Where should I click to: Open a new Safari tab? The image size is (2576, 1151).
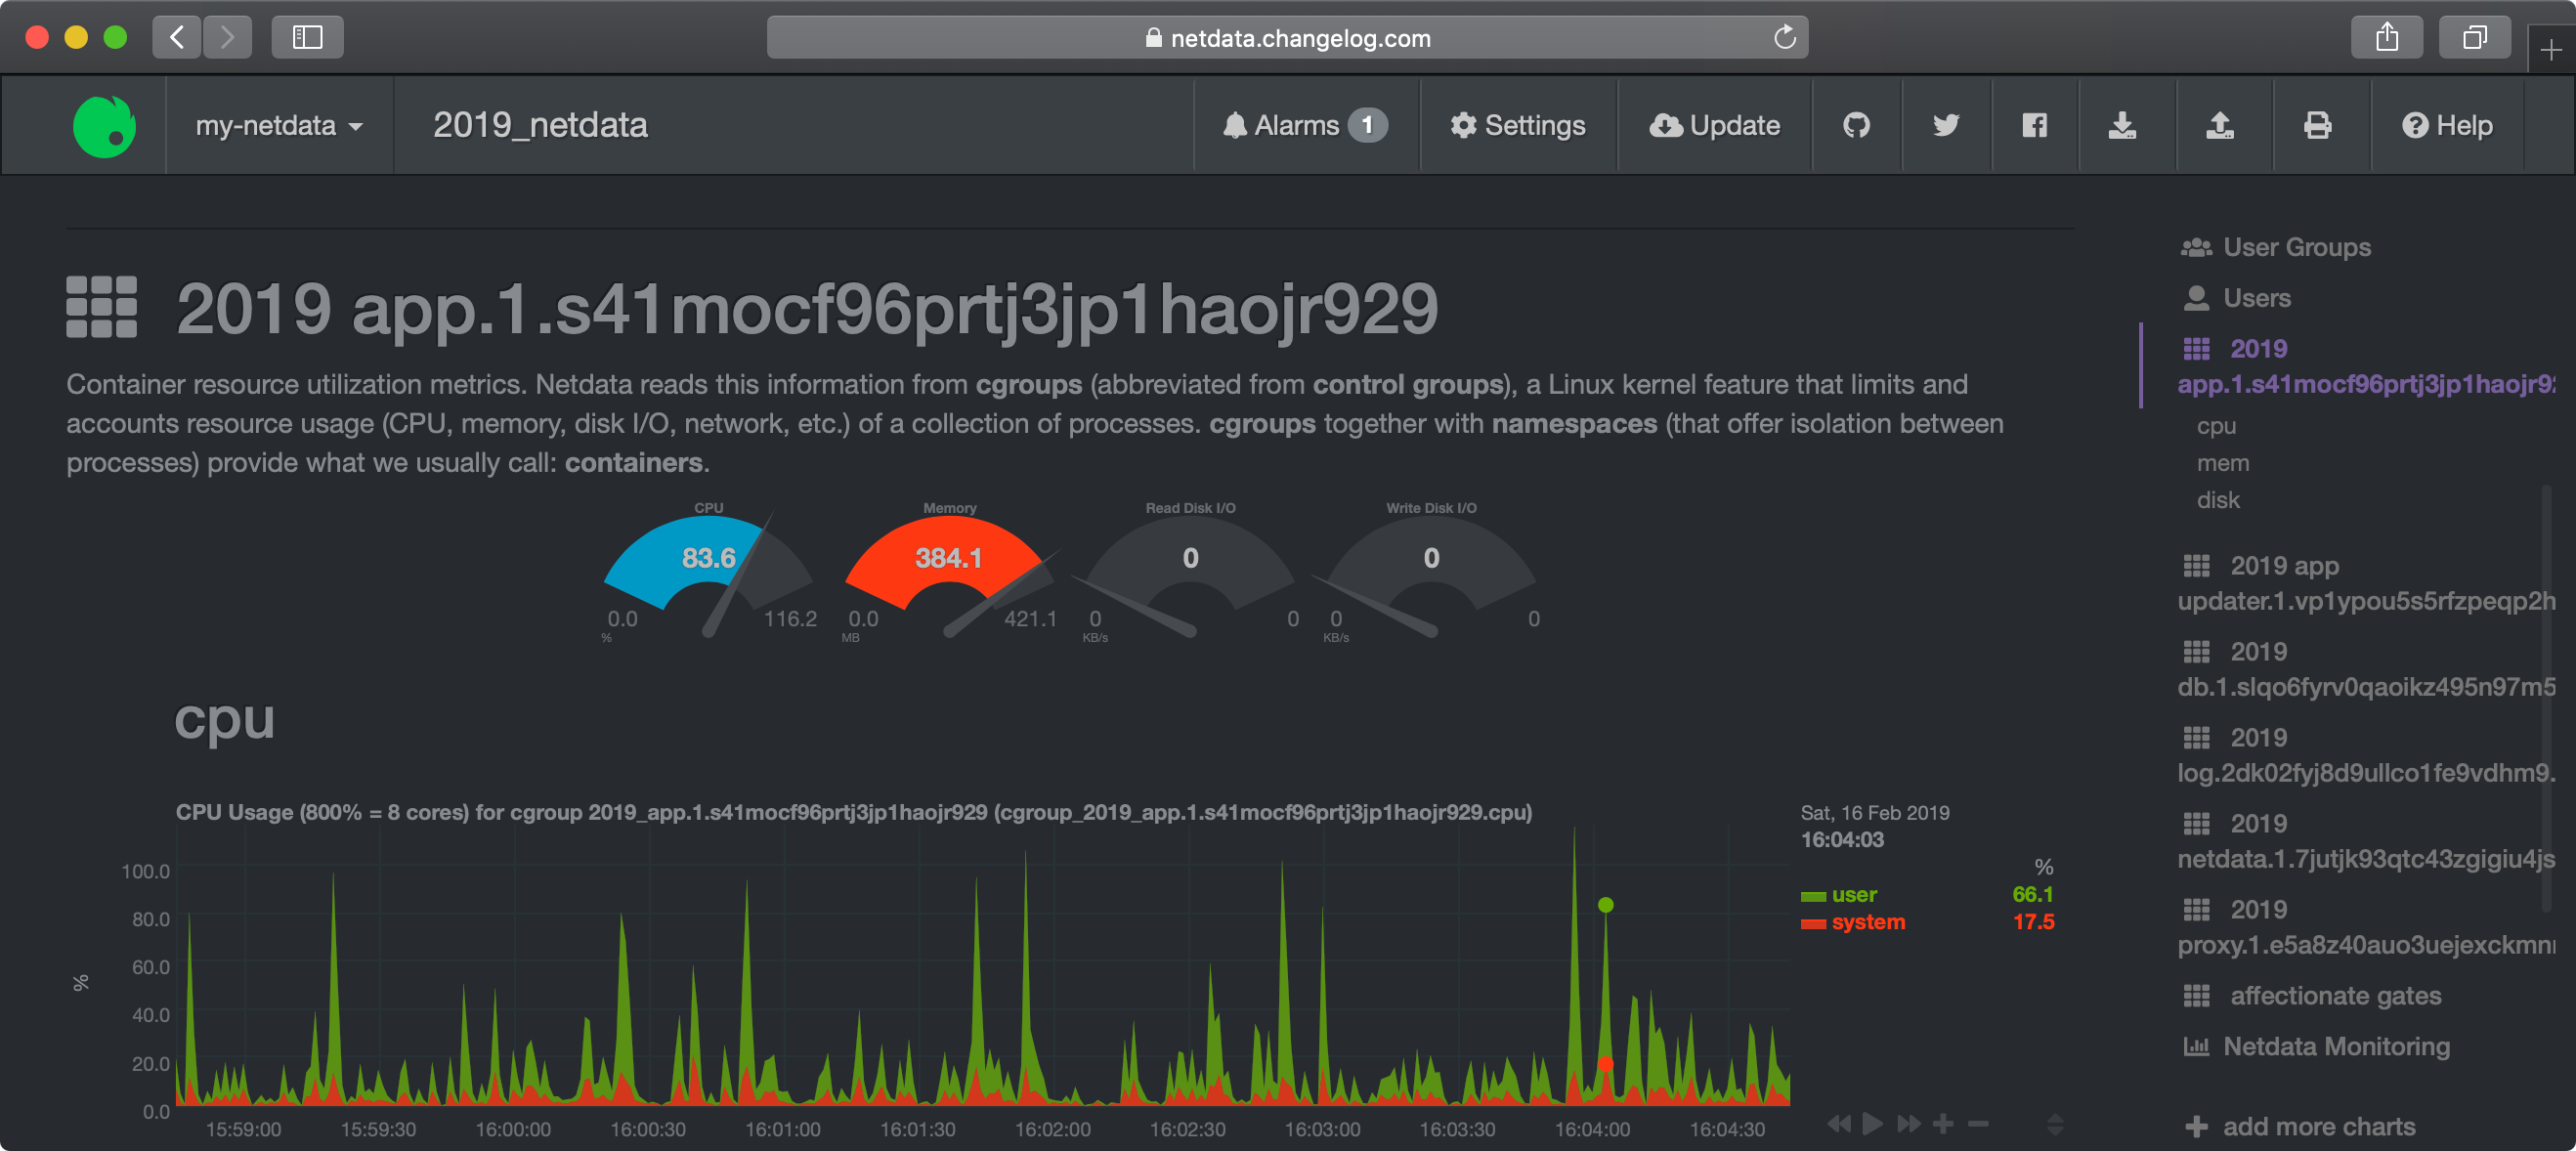point(2550,50)
